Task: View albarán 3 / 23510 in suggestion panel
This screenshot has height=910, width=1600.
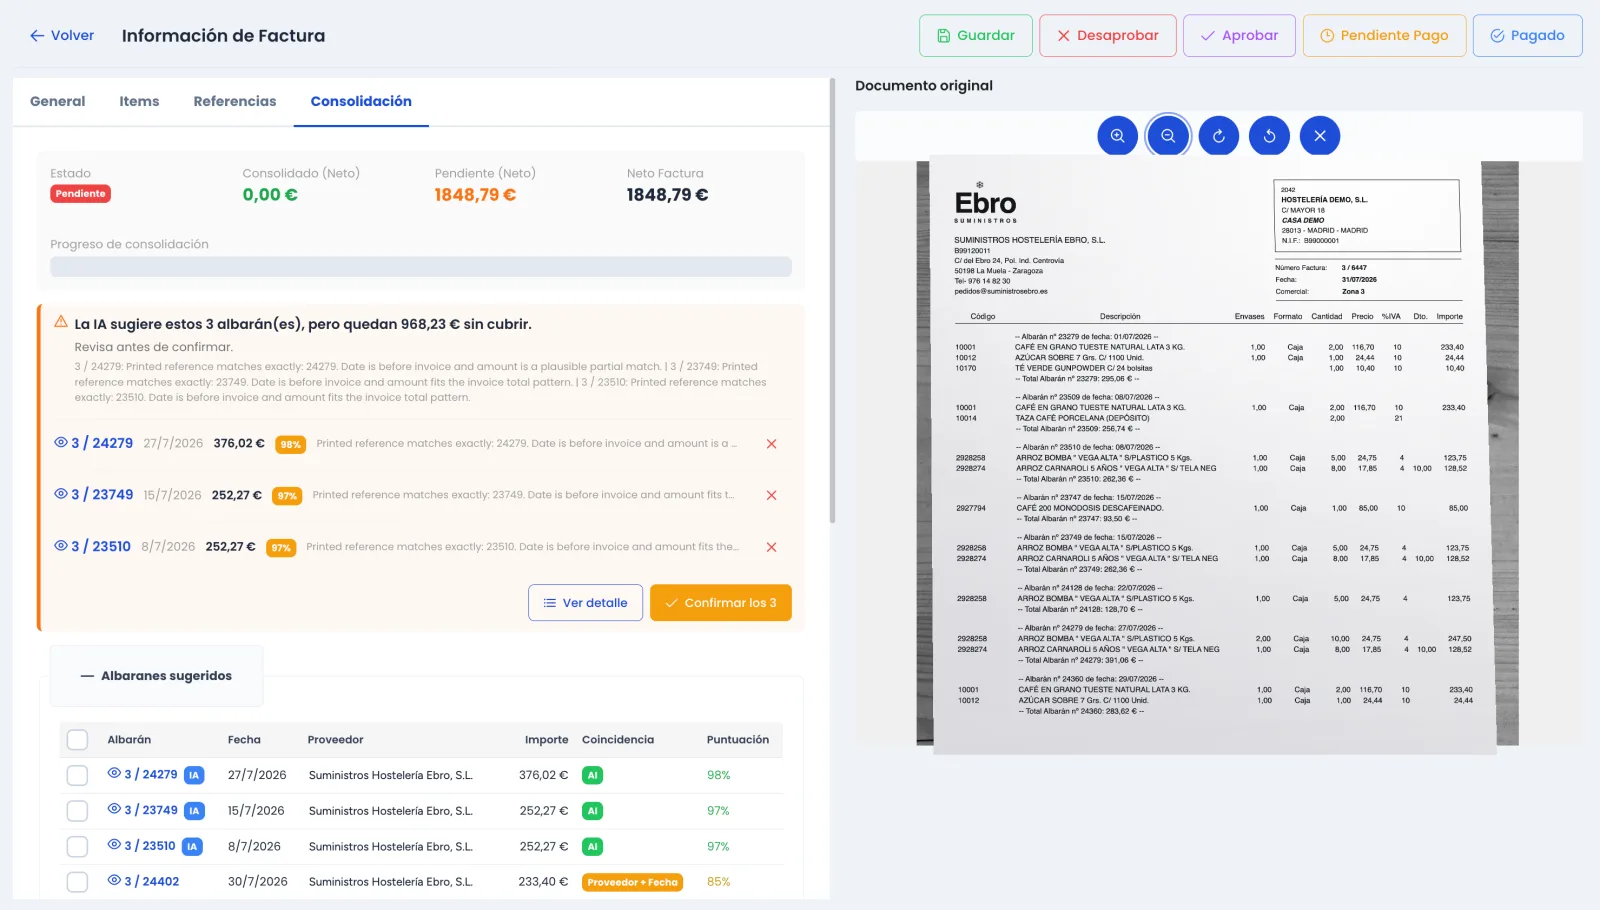Action: [x=61, y=546]
